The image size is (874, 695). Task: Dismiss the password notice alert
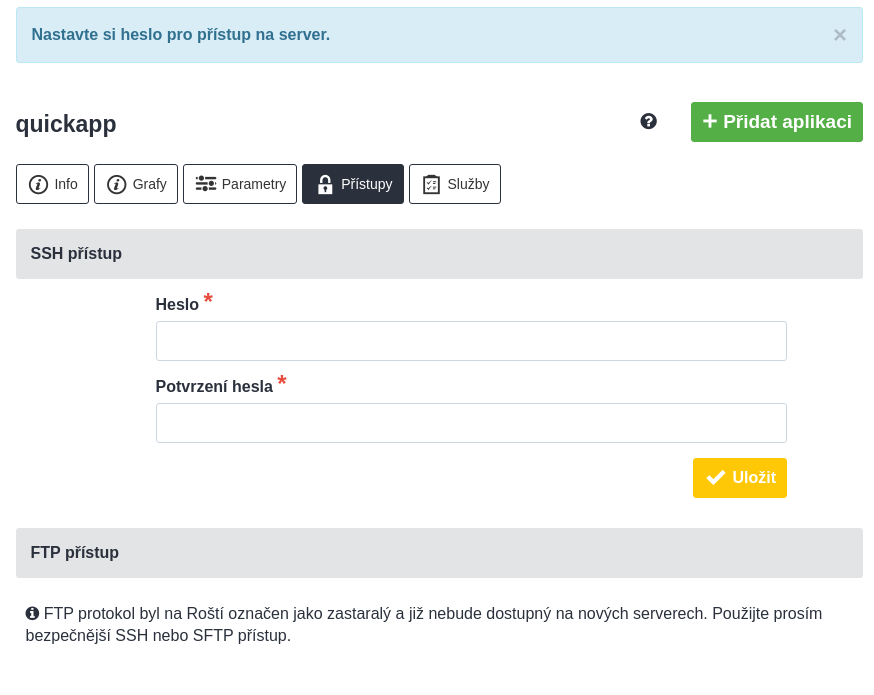[x=839, y=35]
